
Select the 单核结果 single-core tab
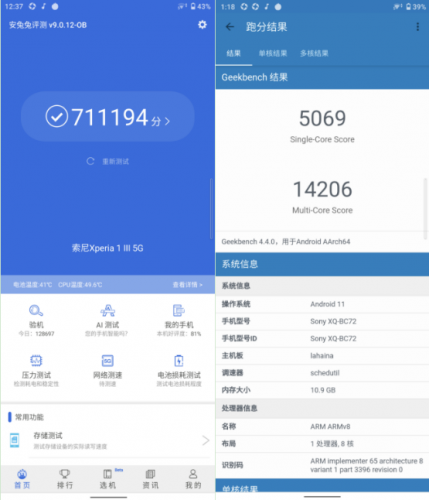point(273,53)
